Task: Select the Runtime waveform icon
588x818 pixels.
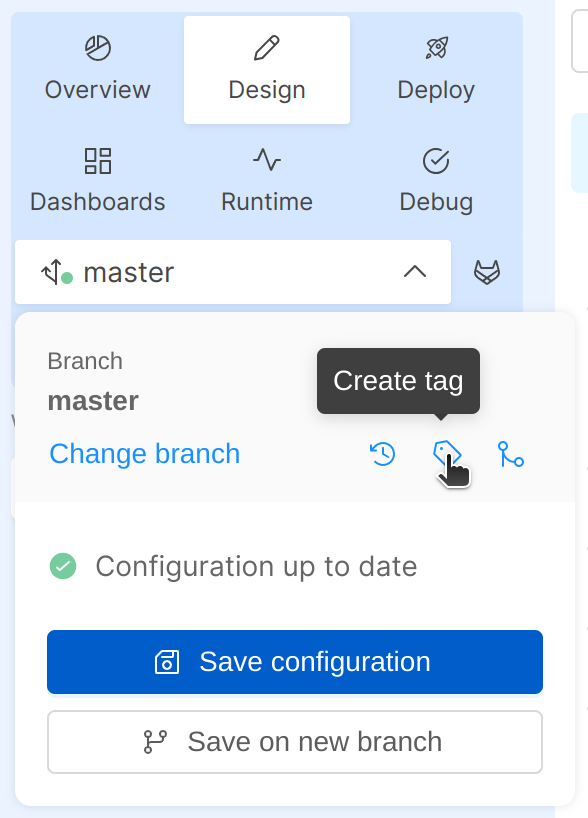Action: (266, 158)
